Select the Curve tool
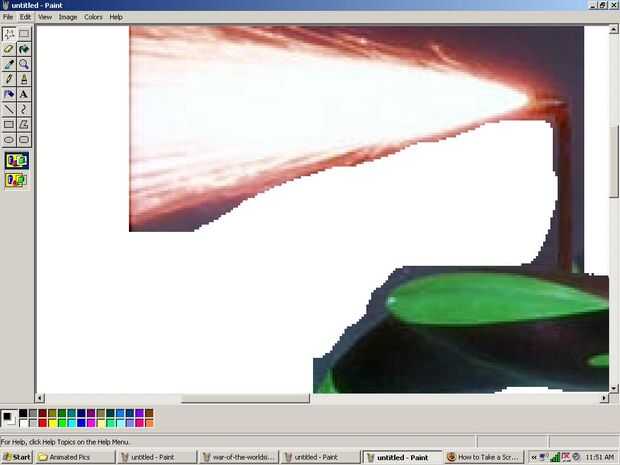This screenshot has height=465, width=620. point(24,109)
